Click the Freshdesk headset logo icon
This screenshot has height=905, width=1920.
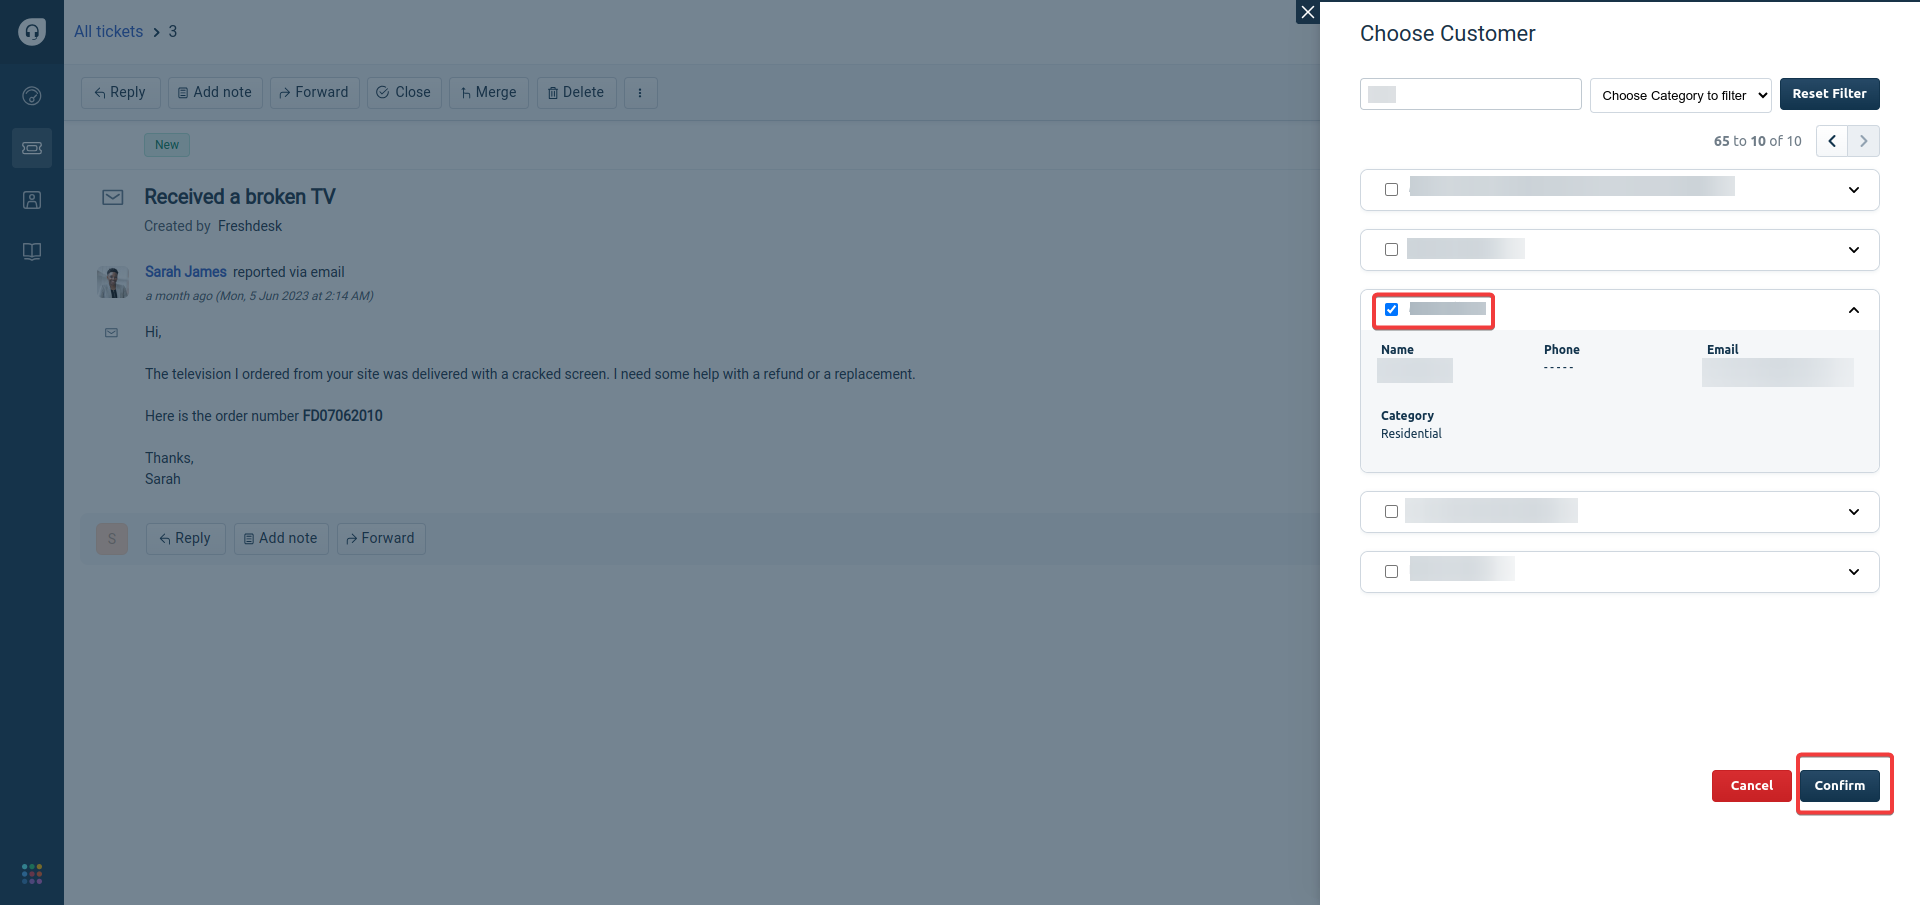[32, 32]
